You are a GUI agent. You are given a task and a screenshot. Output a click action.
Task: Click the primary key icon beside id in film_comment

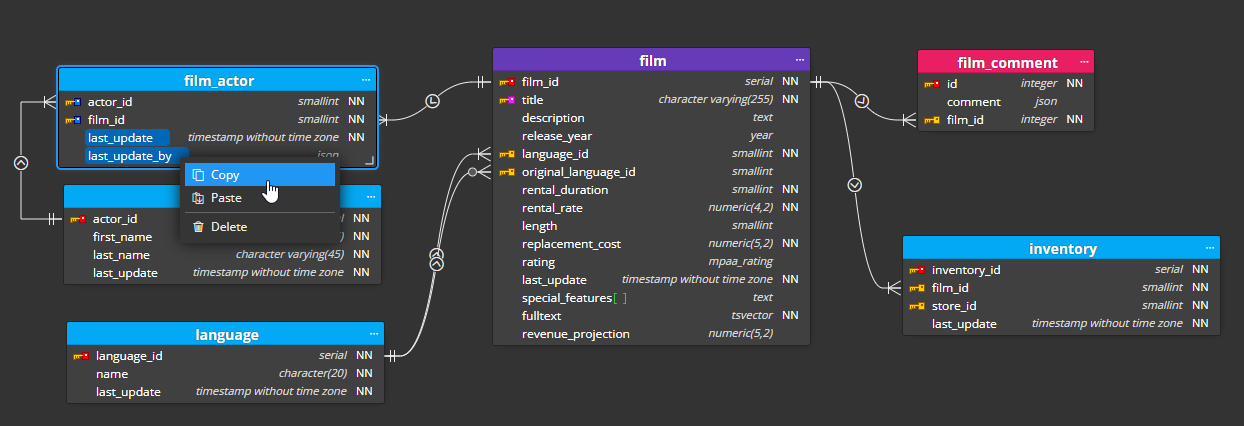pyautogui.click(x=931, y=84)
